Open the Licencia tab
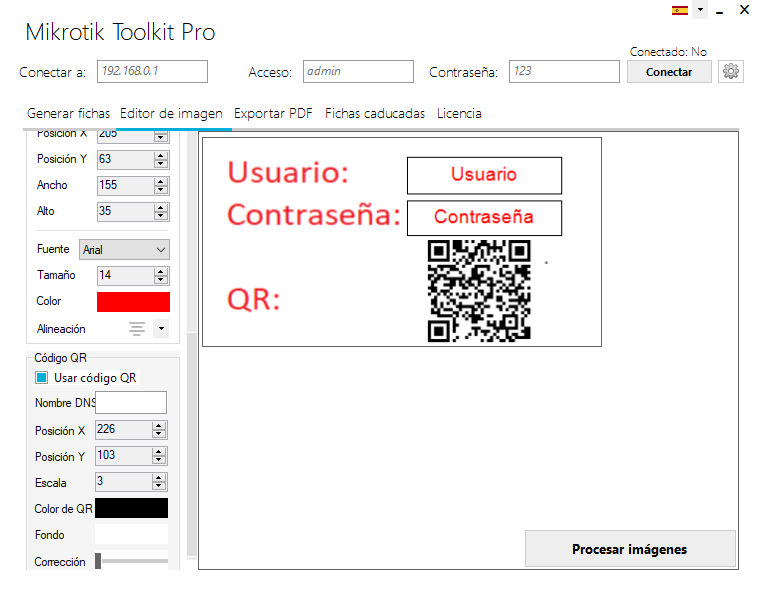The width and height of the screenshot is (762, 593). pos(459,113)
